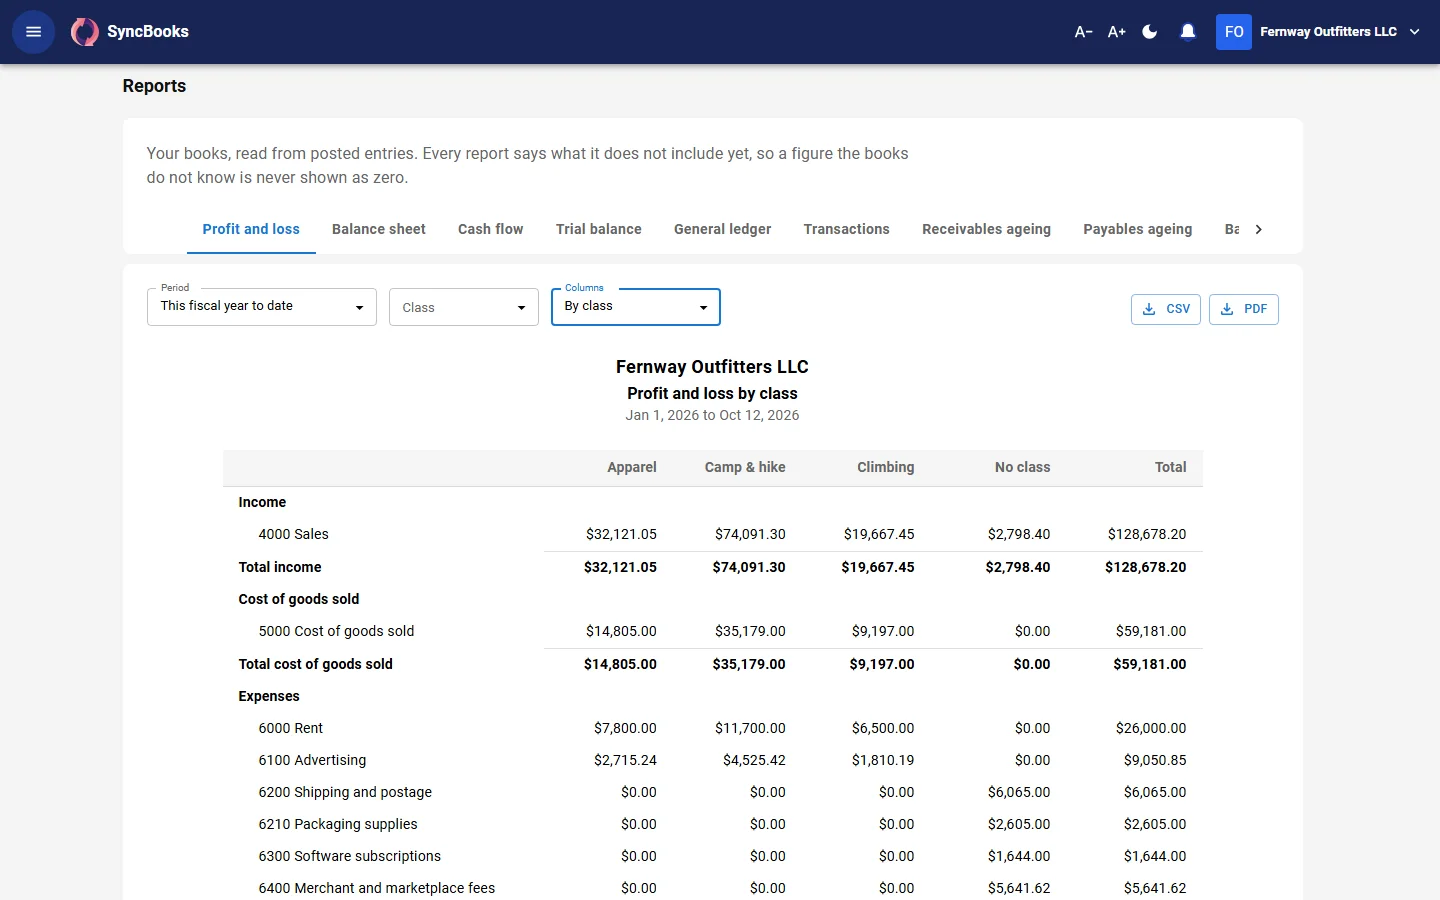Select Receivables ageing tab
1440x900 pixels.
987,229
